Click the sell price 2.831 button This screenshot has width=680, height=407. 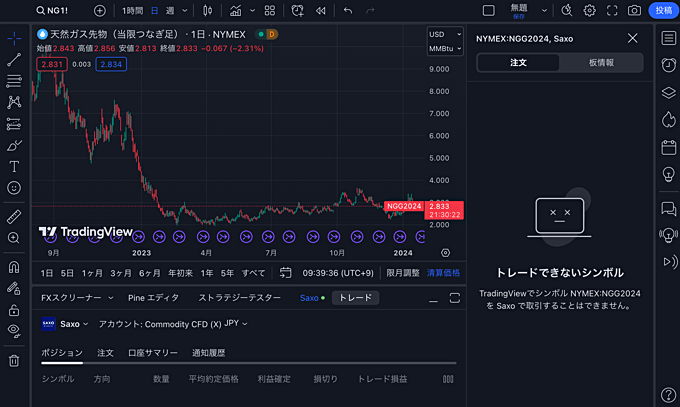coord(52,64)
